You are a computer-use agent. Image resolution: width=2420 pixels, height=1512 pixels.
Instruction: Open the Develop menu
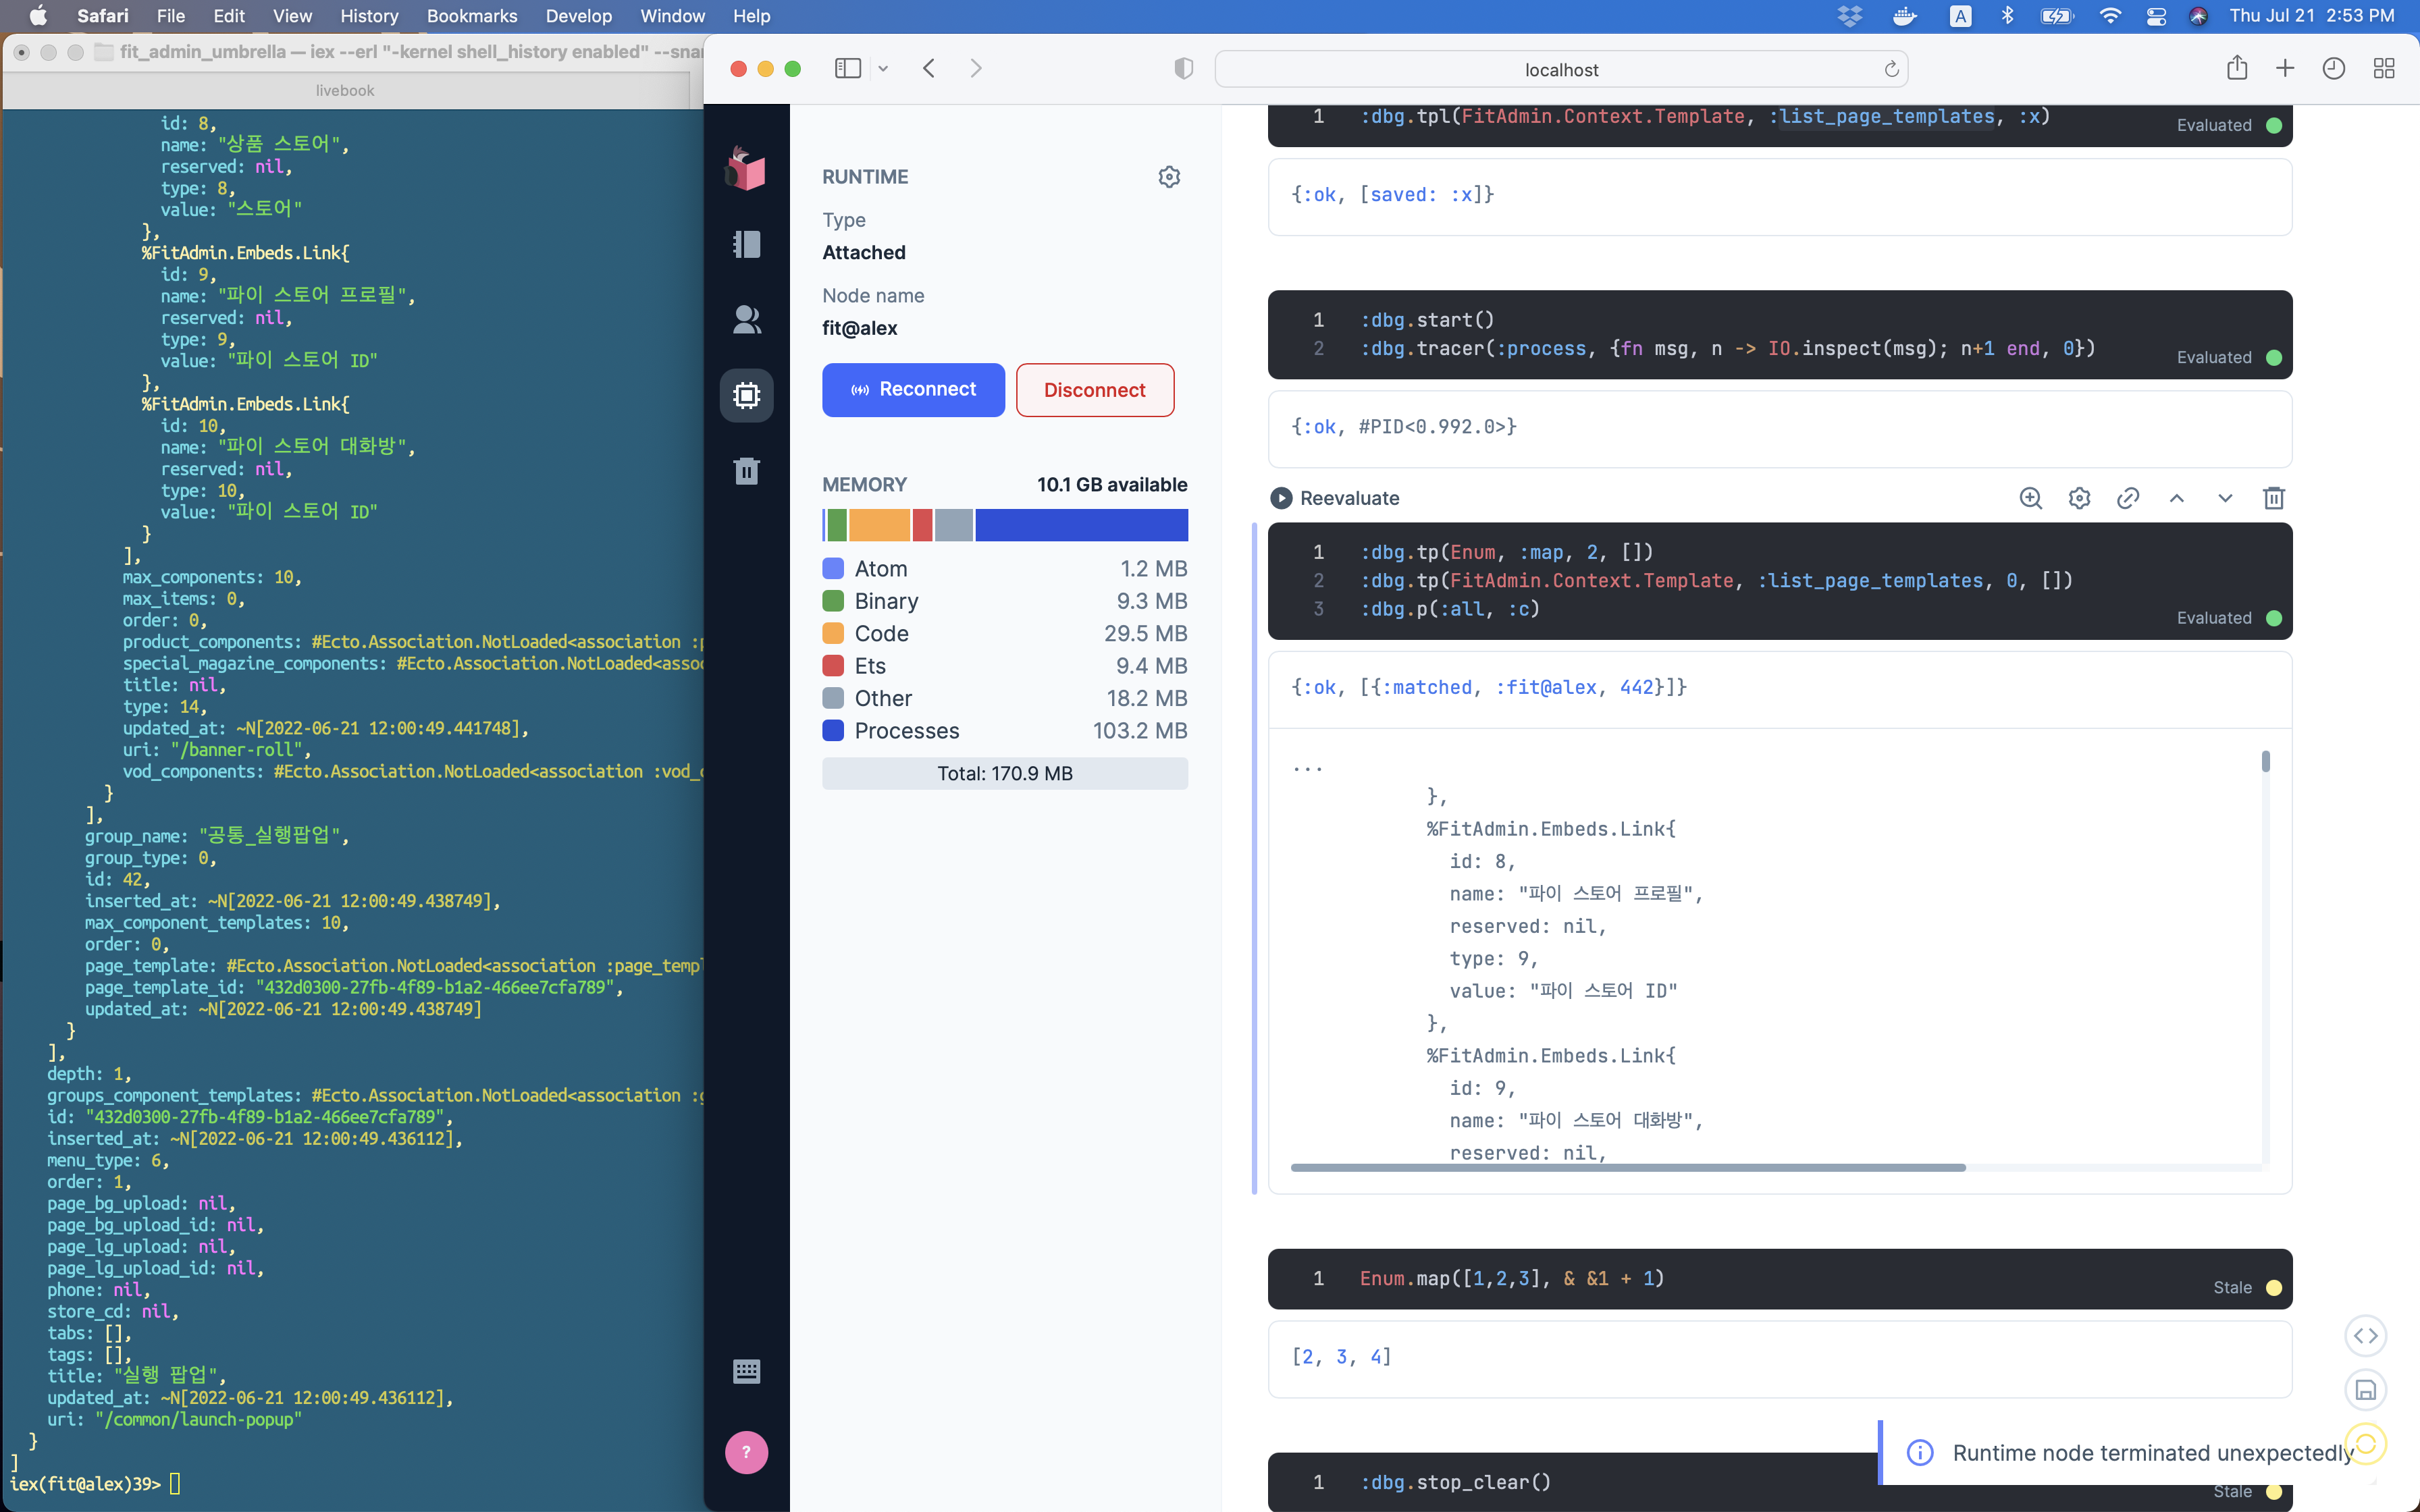pyautogui.click(x=578, y=16)
